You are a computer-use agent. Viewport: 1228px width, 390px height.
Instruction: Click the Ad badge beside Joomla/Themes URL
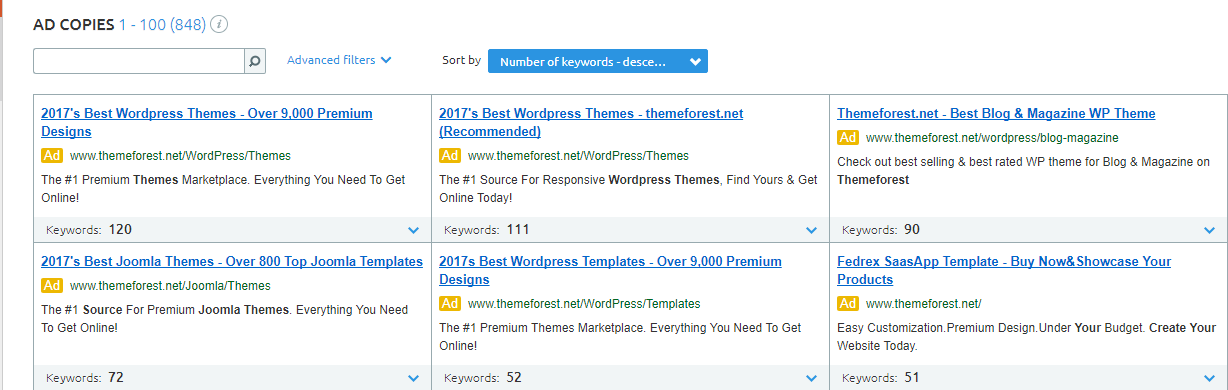click(x=52, y=286)
